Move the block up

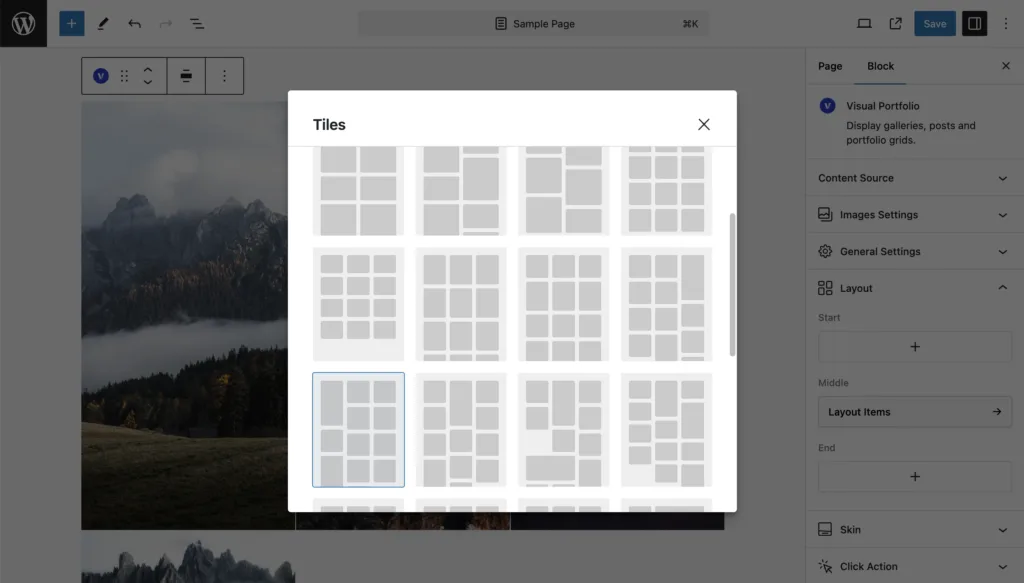coord(148,69)
